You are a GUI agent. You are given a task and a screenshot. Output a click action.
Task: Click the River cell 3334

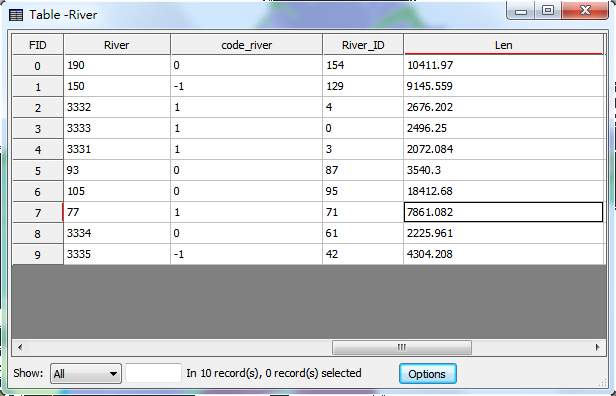coord(117,233)
